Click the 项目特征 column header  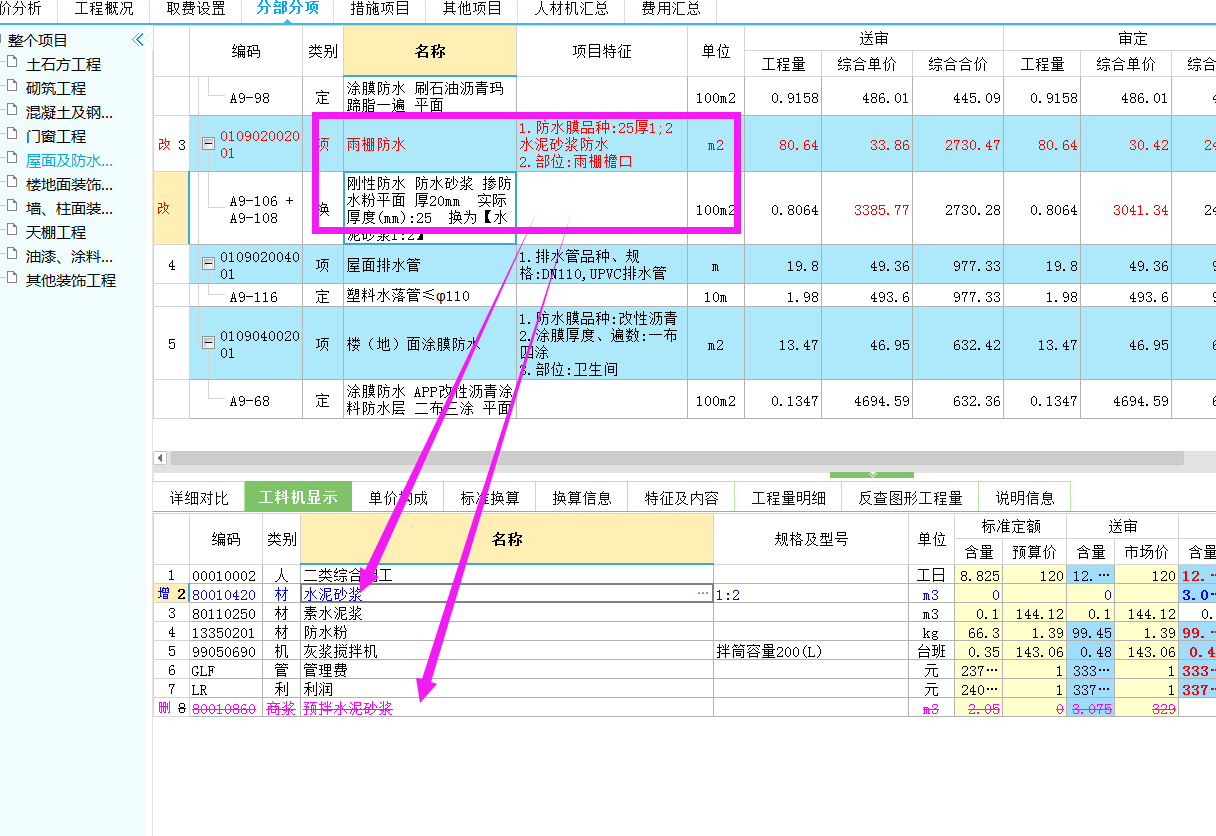point(601,51)
